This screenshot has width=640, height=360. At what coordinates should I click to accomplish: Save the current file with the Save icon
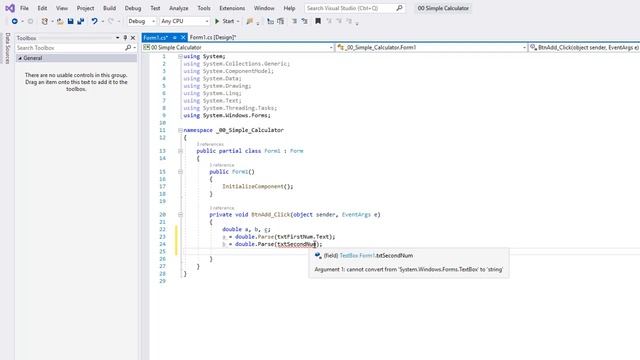[70, 21]
